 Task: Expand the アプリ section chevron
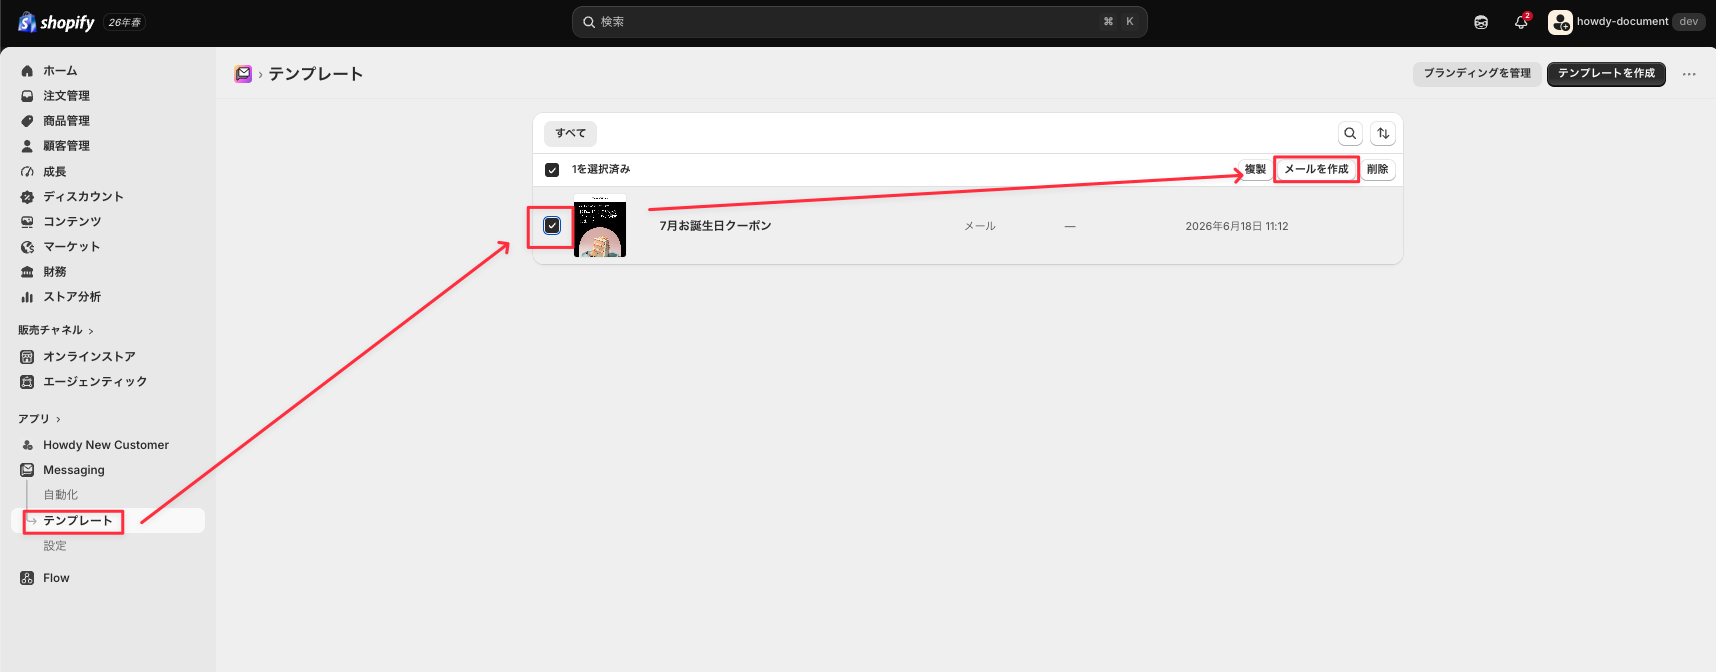click(x=58, y=420)
